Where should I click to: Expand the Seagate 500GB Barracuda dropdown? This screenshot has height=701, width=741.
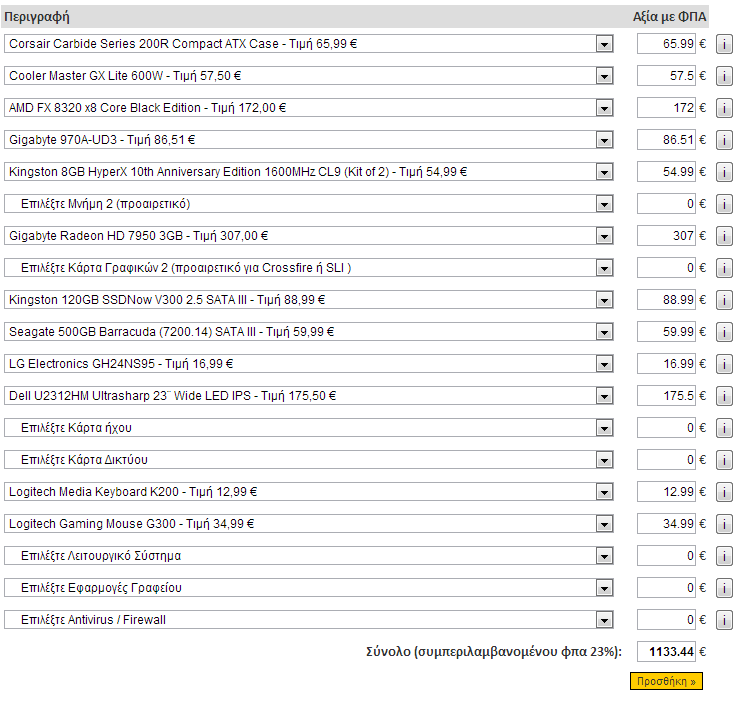pyautogui.click(x=309, y=332)
